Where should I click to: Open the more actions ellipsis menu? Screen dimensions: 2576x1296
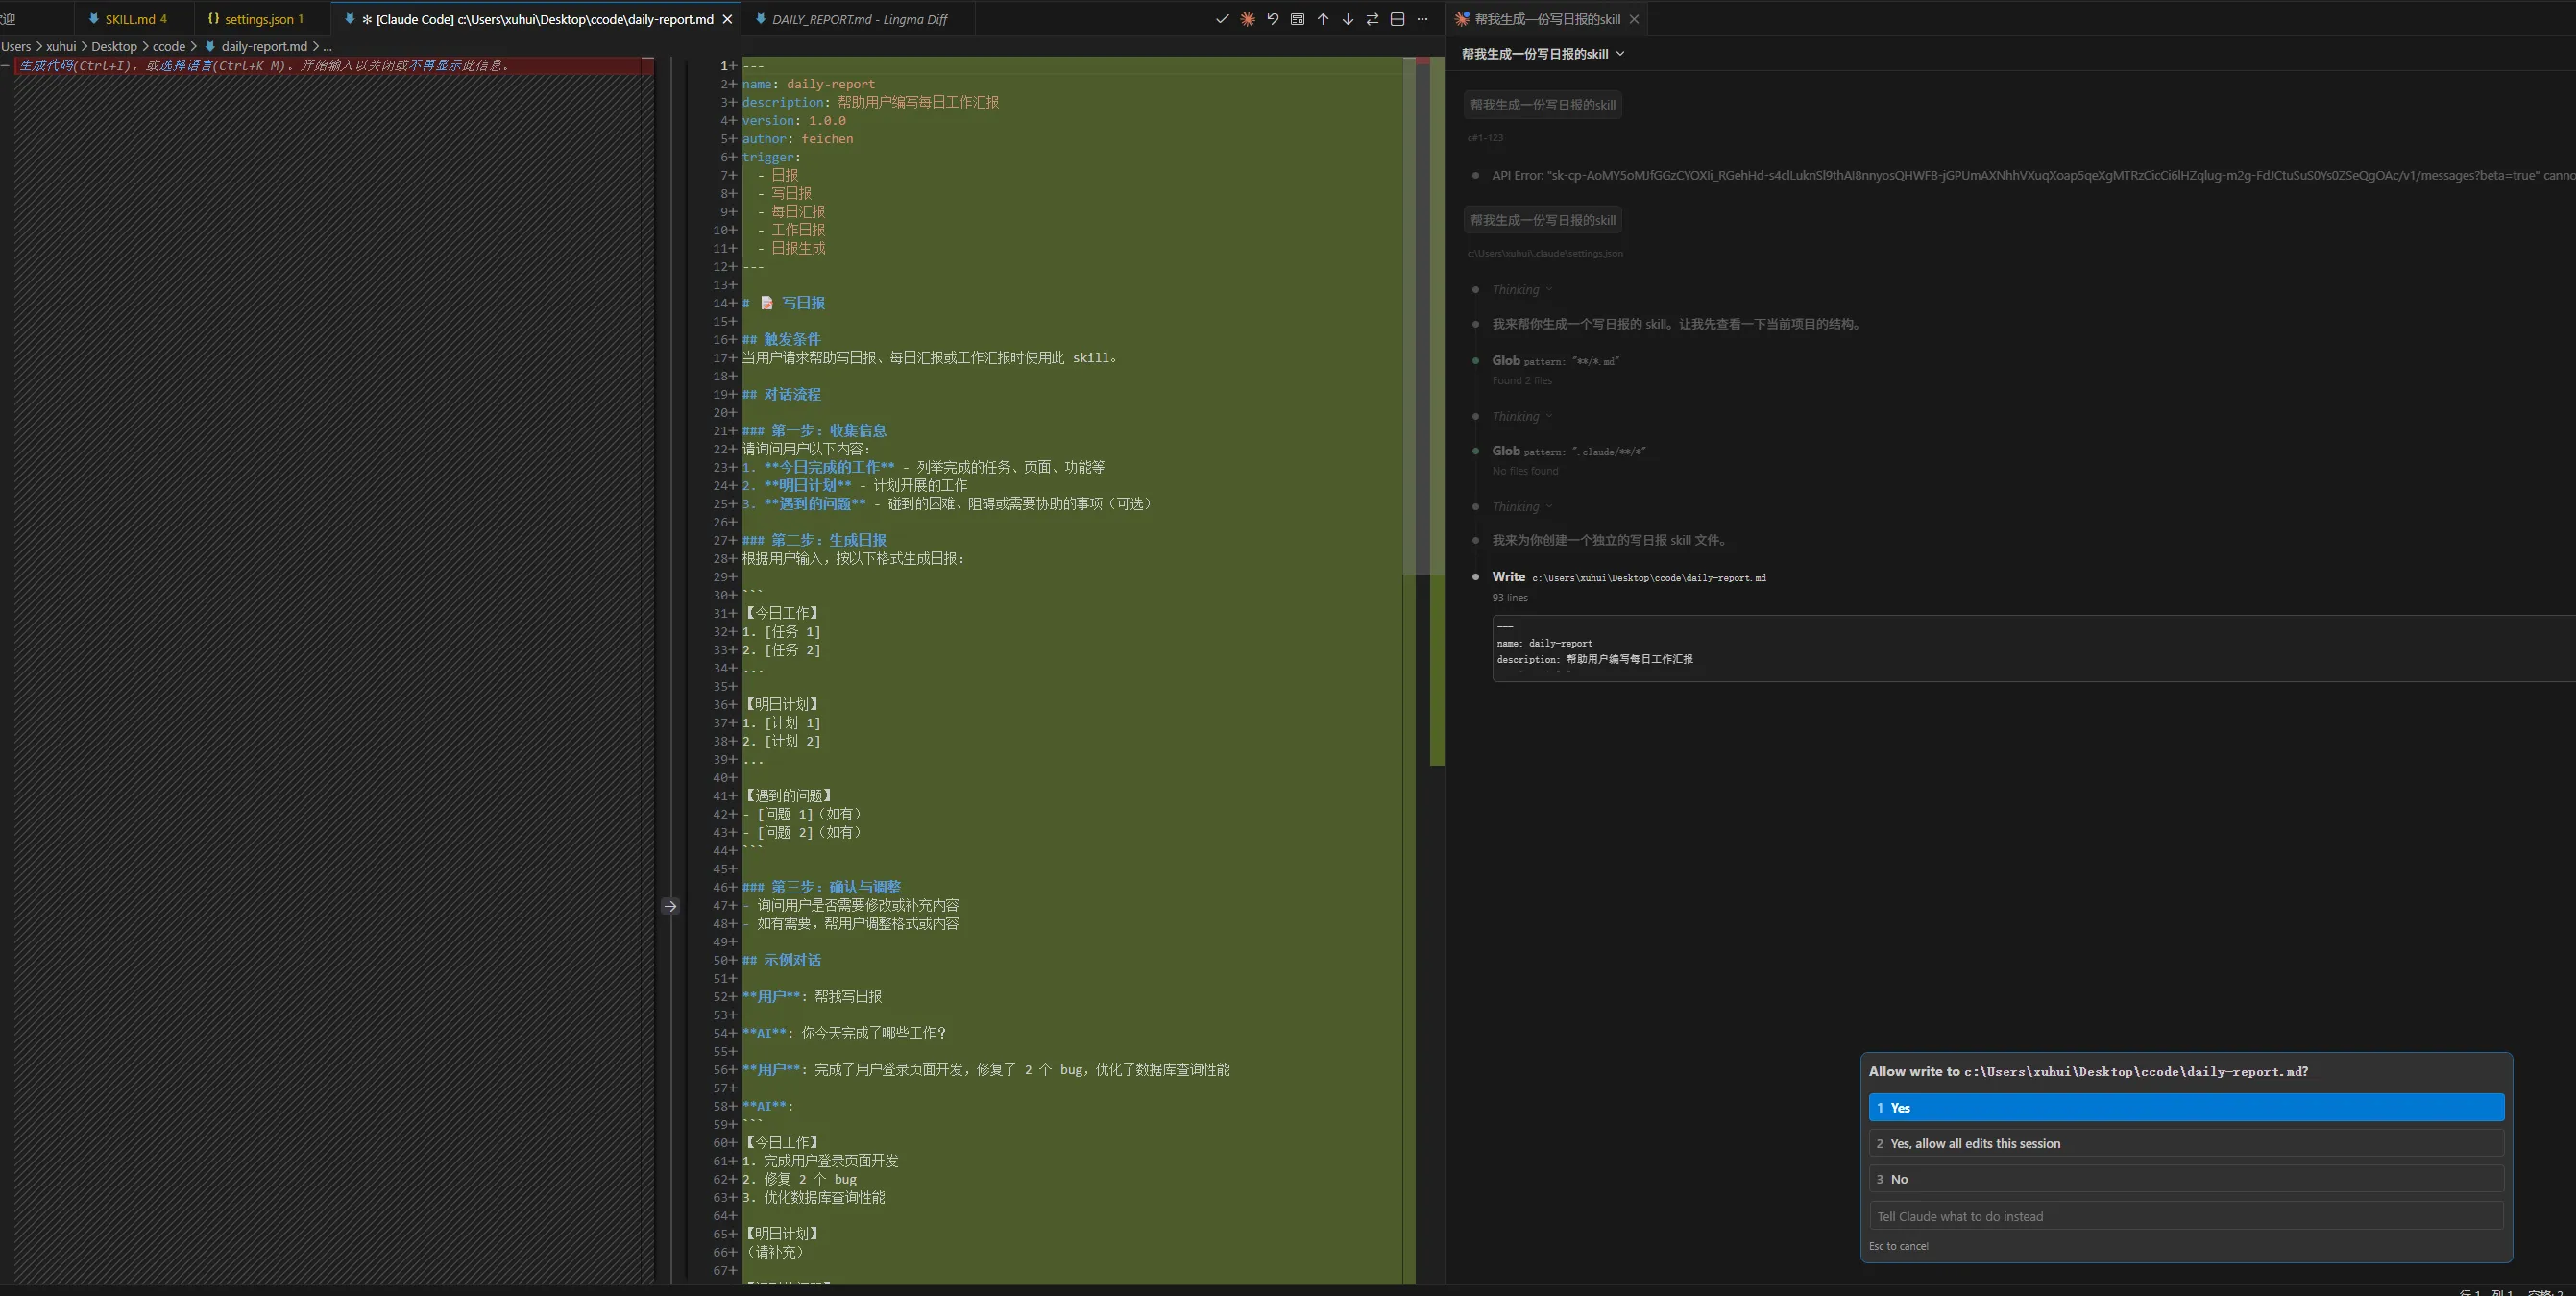pos(1422,19)
